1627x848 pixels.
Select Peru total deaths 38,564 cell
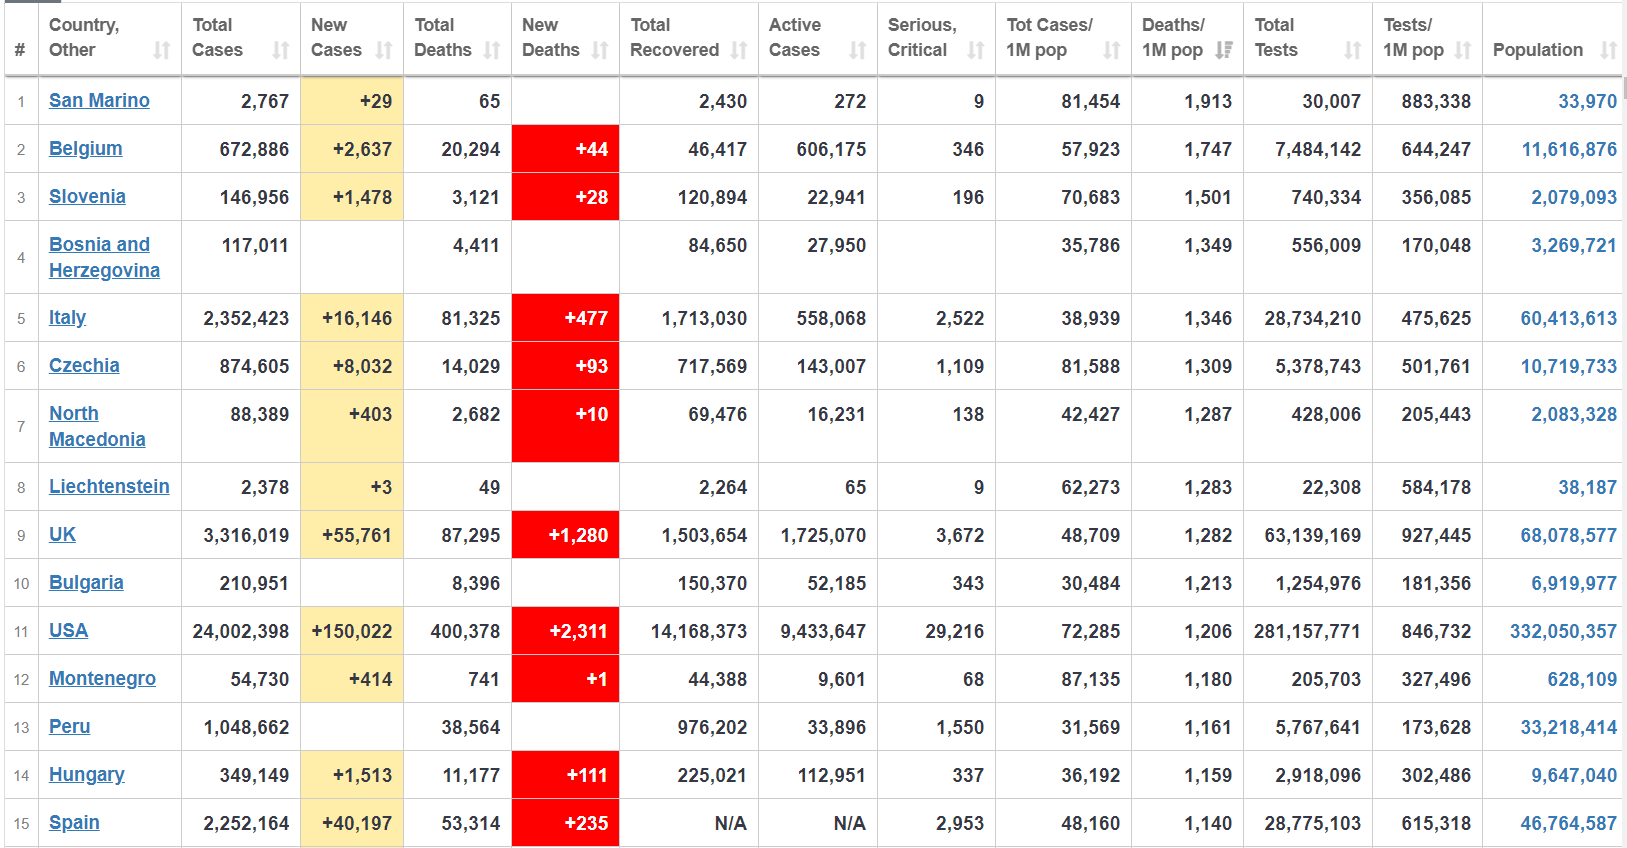tap(457, 727)
